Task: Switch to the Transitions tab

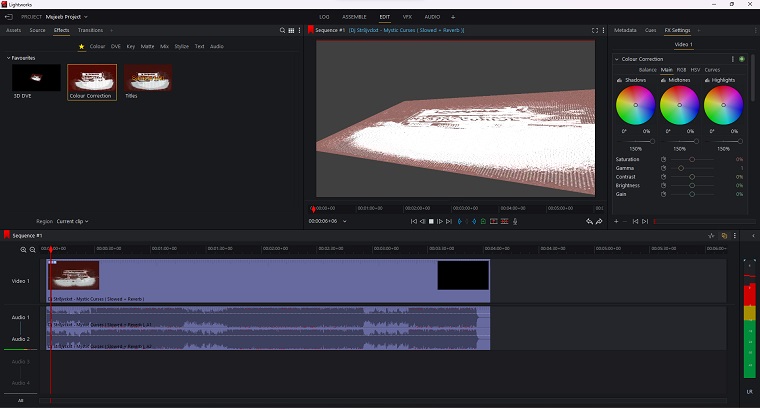Action: [90, 30]
